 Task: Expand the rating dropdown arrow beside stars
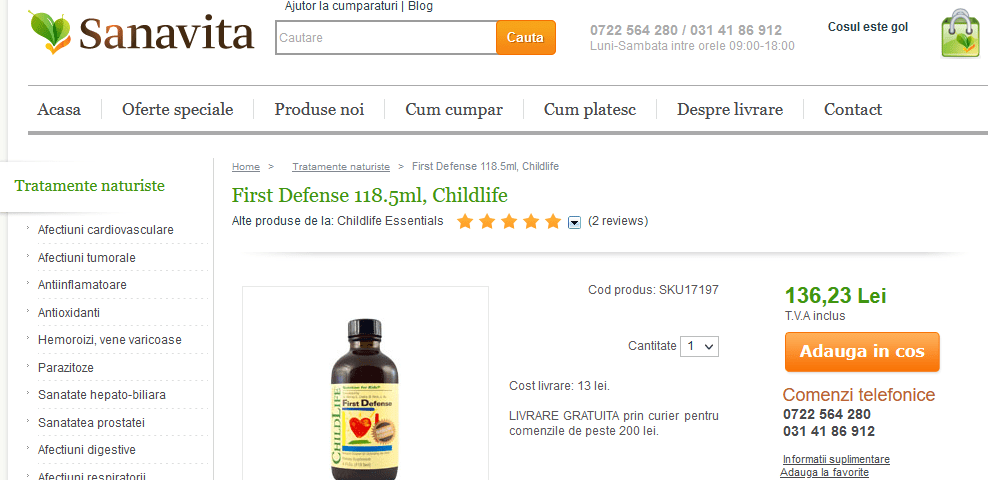click(x=575, y=222)
